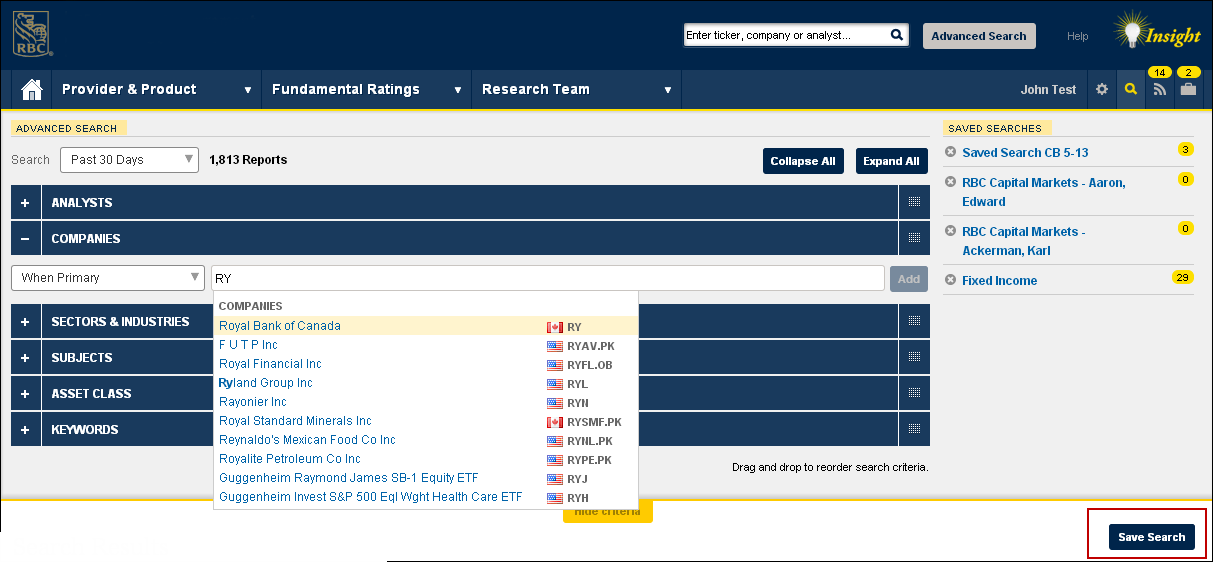
Task: Open the Provider & Product menu
Action: click(156, 89)
